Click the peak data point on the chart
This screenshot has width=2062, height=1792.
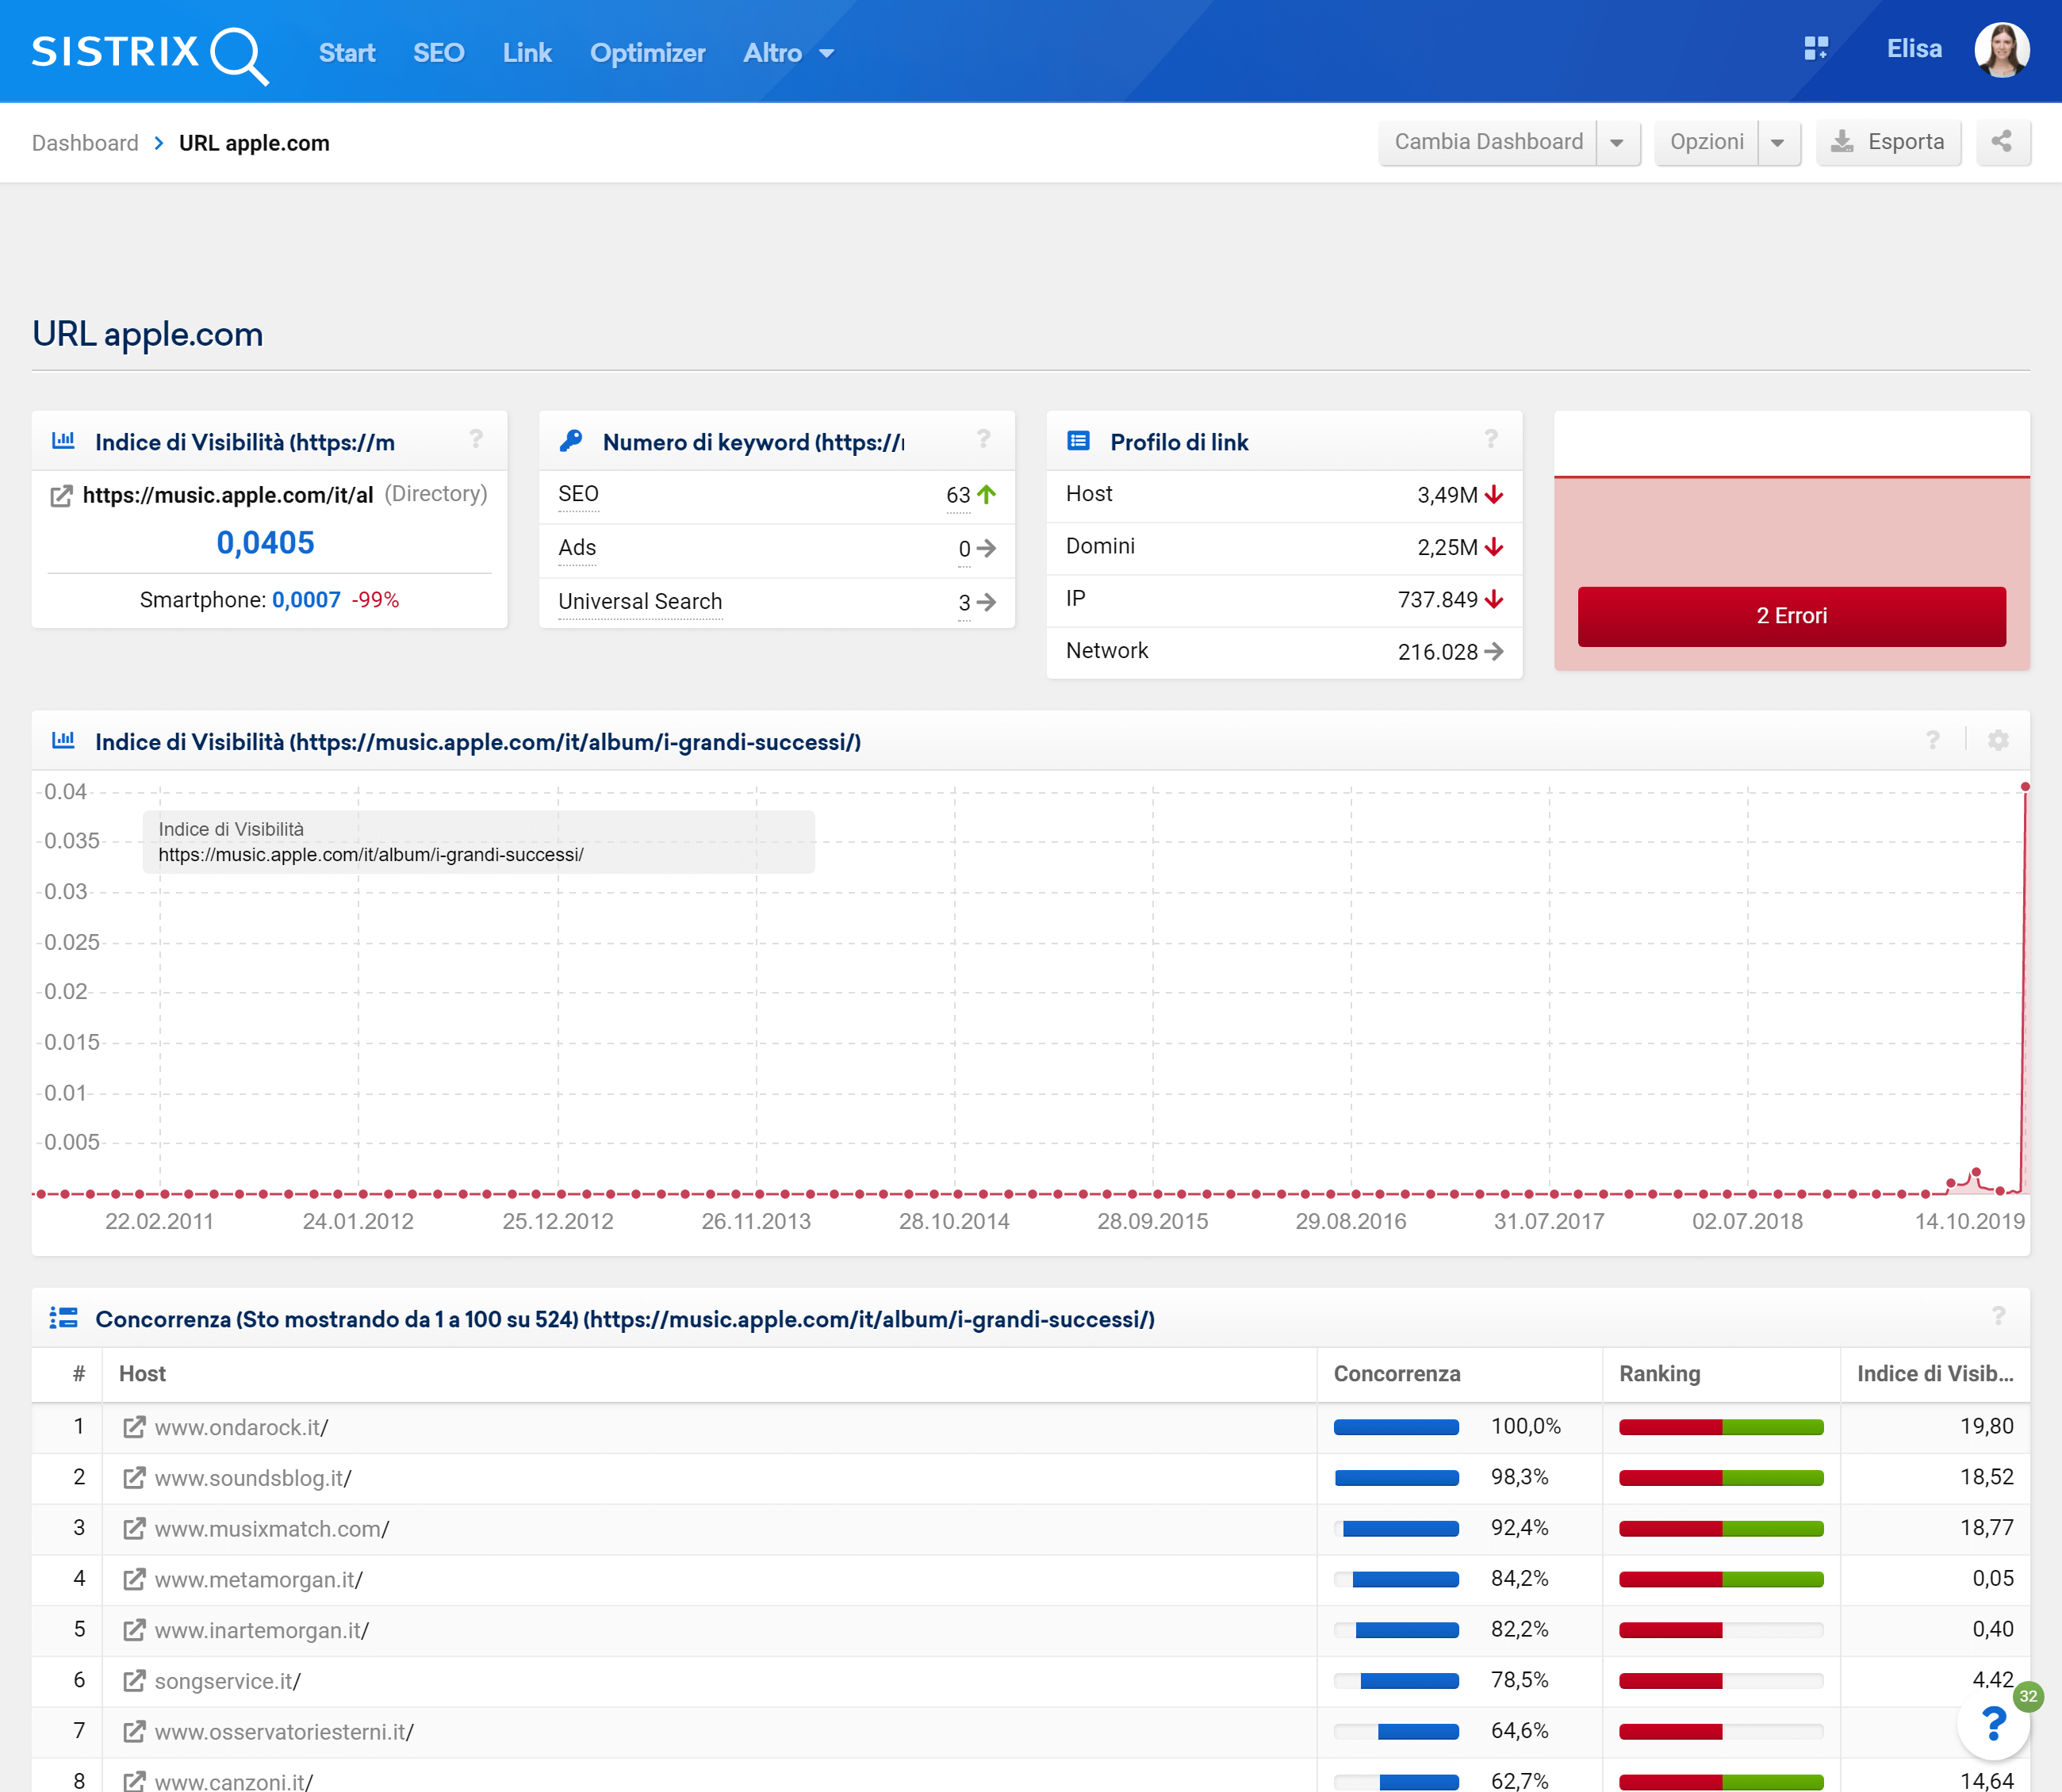click(2025, 787)
